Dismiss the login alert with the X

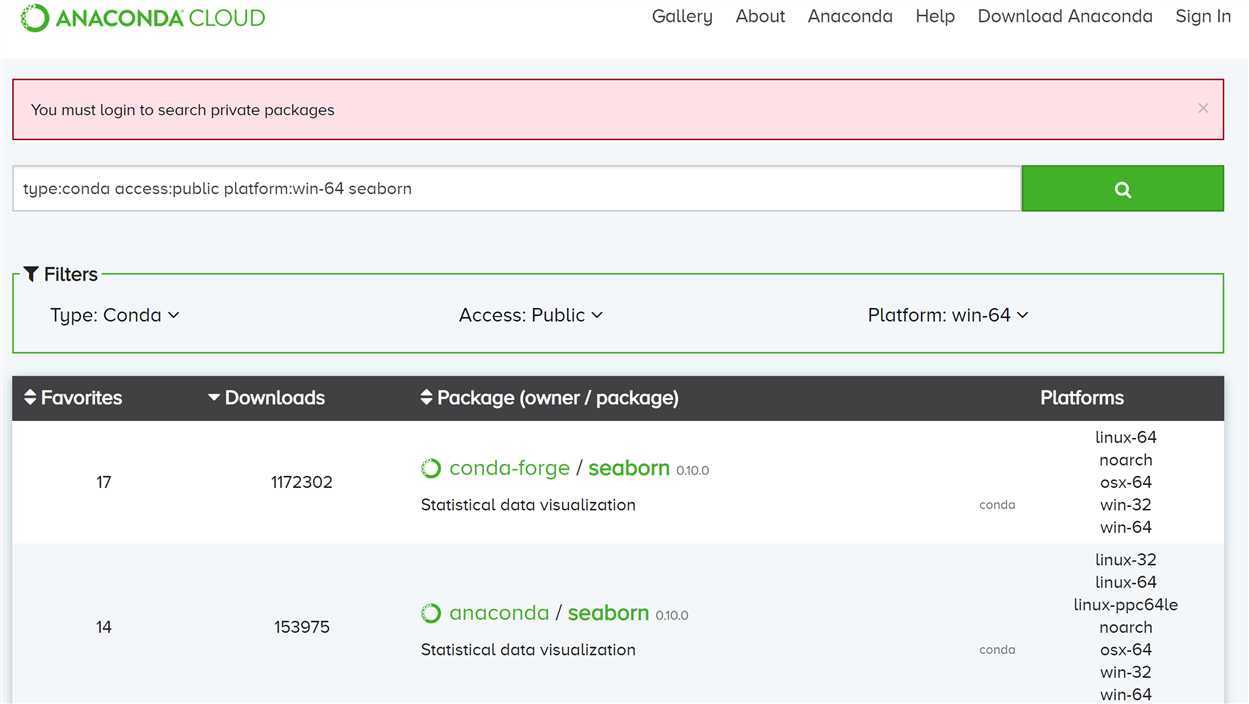1203,108
